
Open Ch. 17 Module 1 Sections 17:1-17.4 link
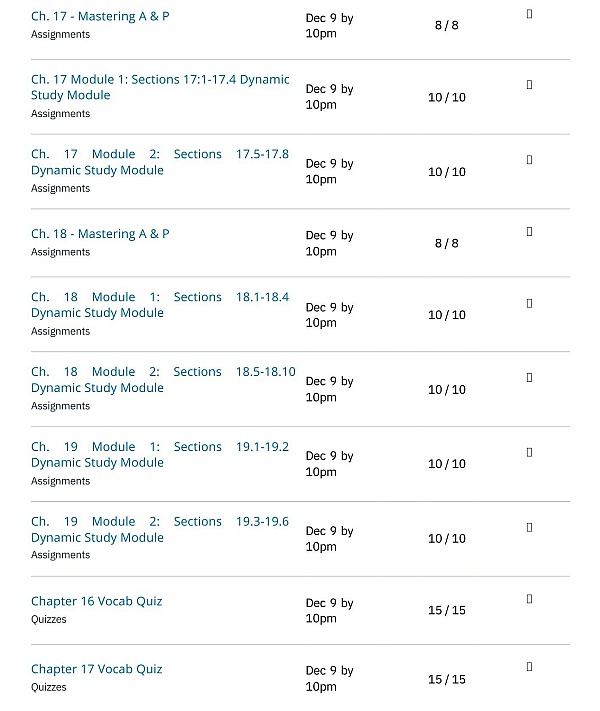pyautogui.click(x=160, y=87)
